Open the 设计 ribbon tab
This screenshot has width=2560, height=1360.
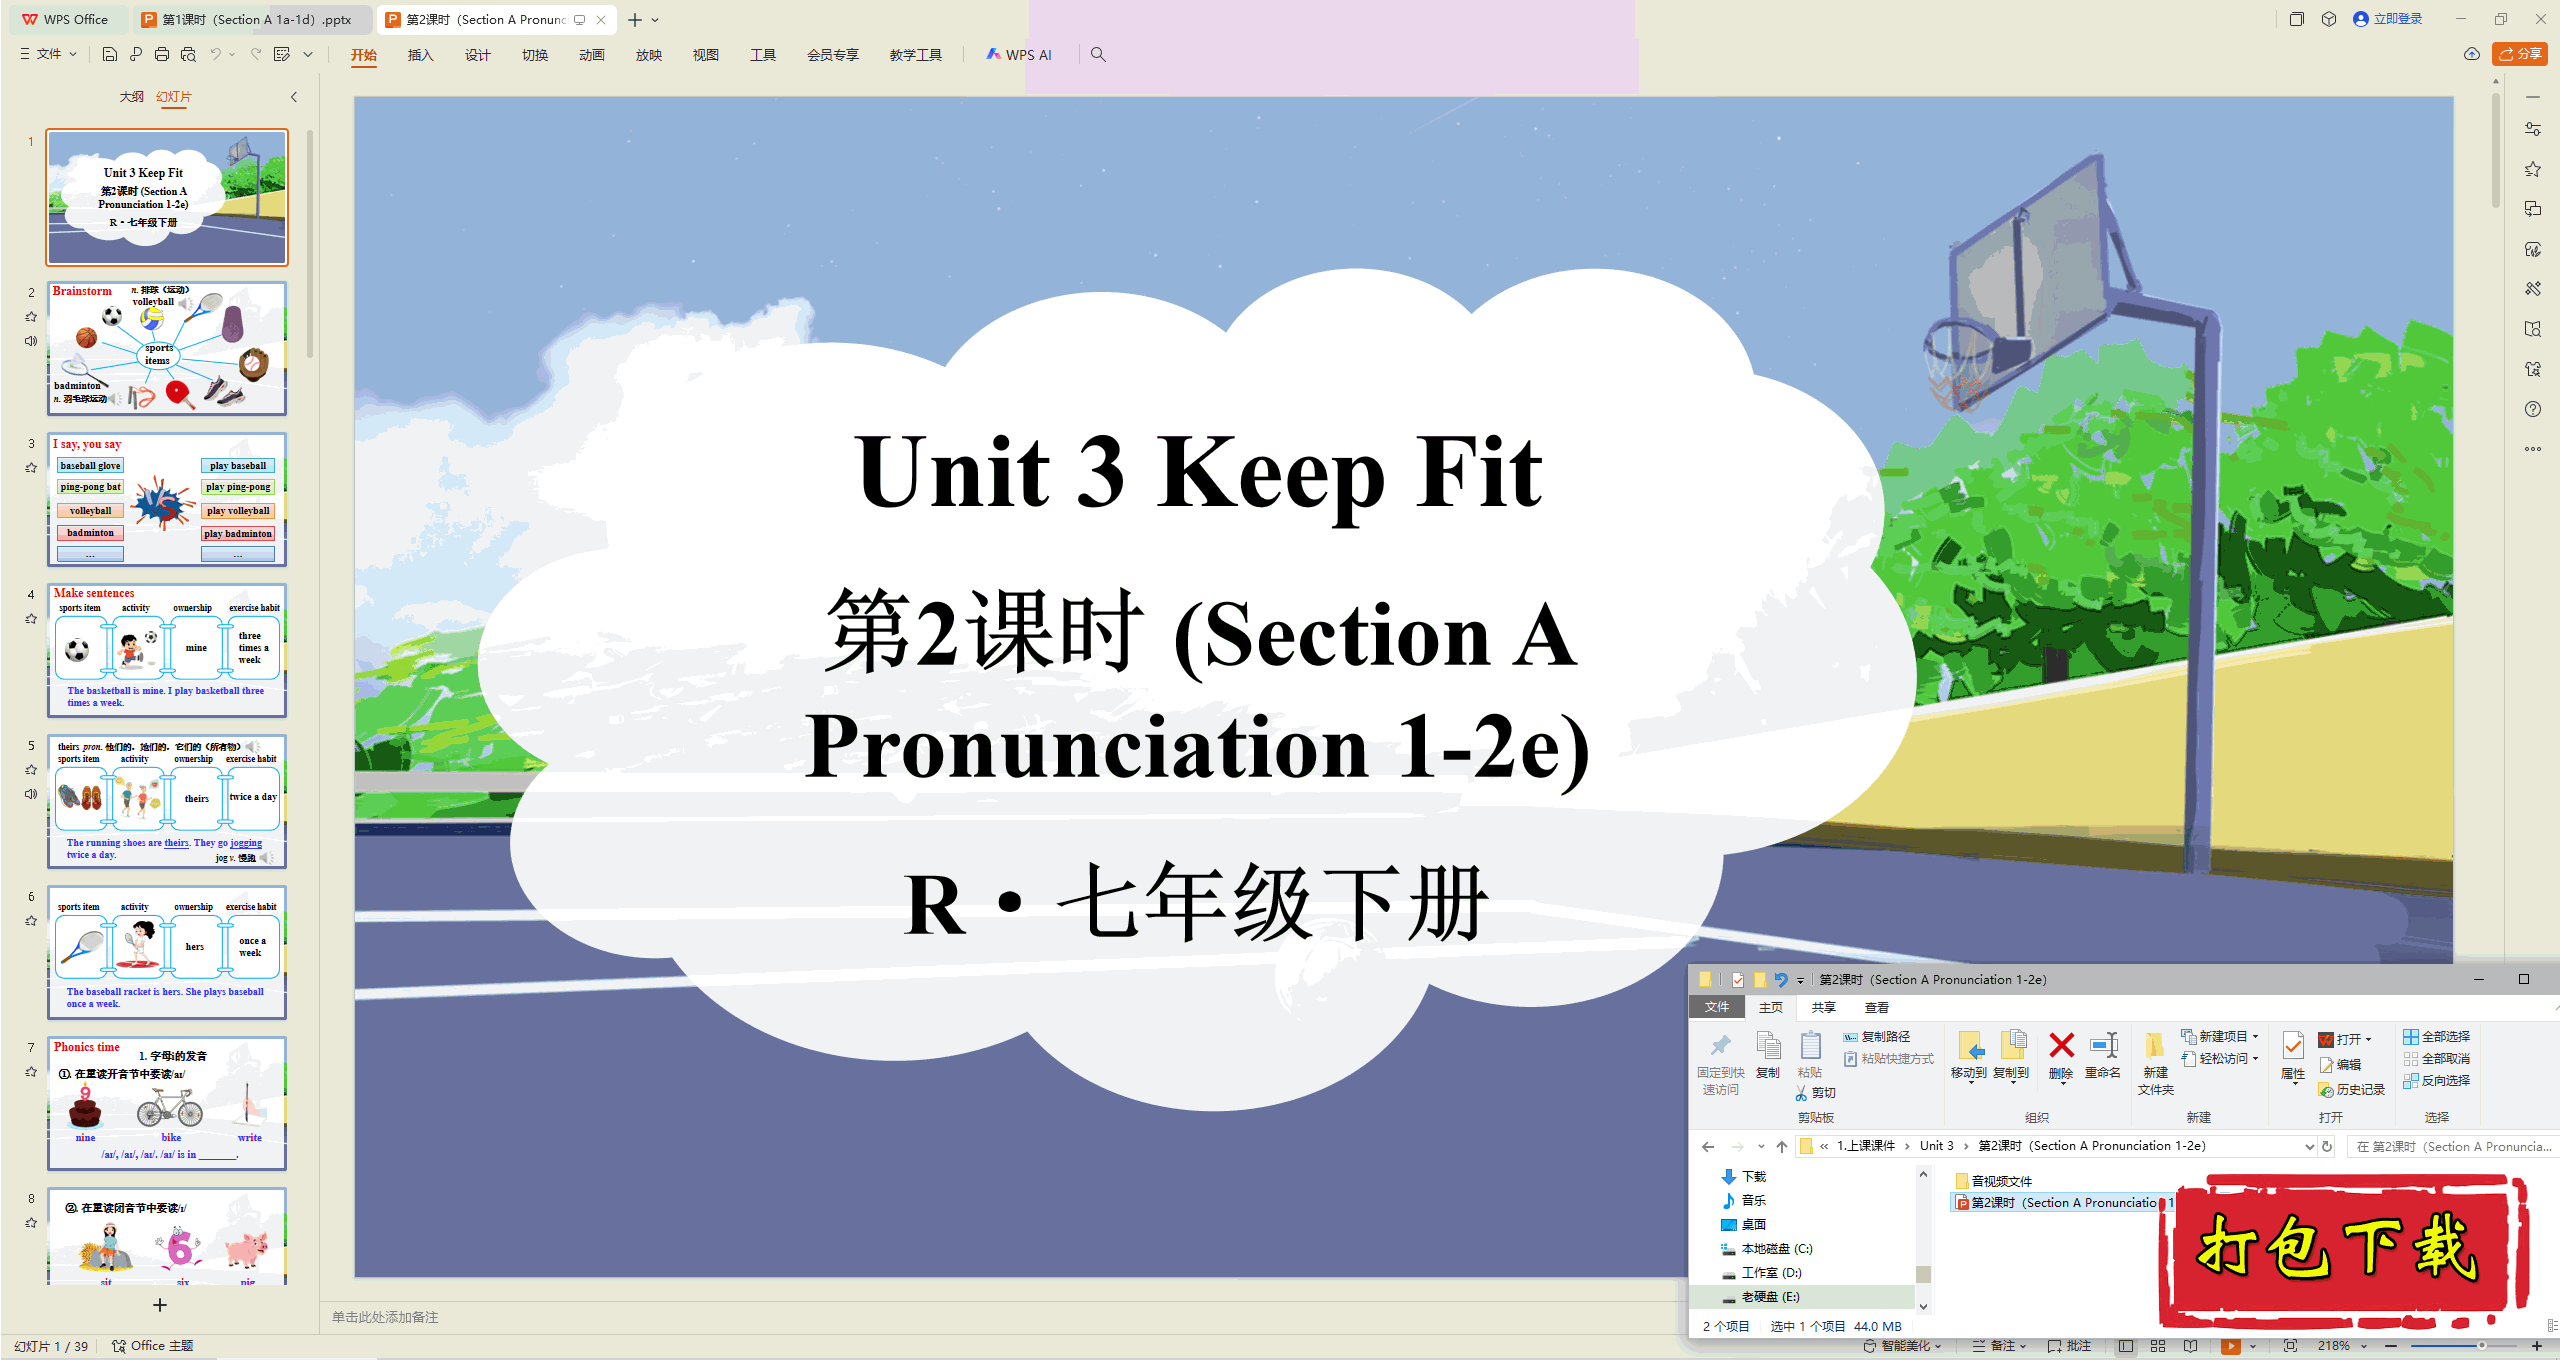tap(477, 55)
